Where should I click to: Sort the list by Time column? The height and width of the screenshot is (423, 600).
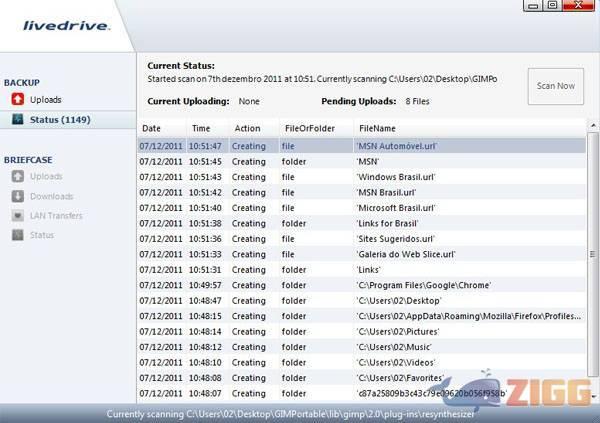point(201,128)
